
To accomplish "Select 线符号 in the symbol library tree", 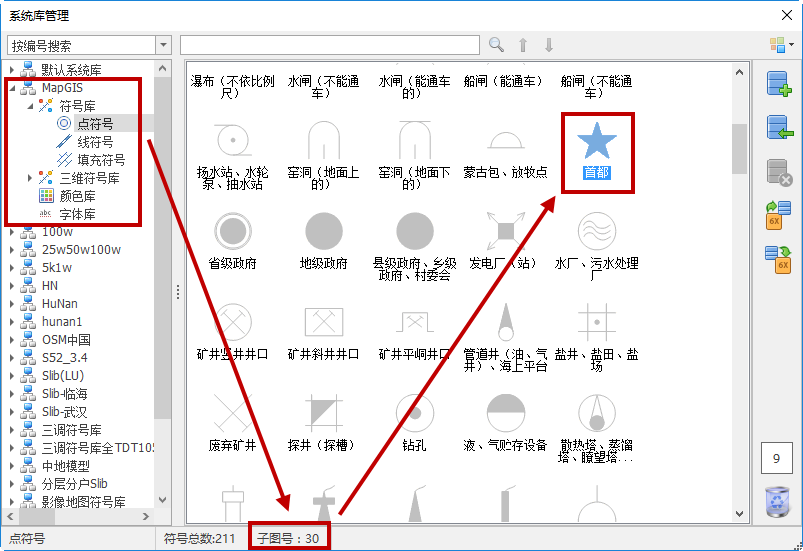I will [x=95, y=142].
